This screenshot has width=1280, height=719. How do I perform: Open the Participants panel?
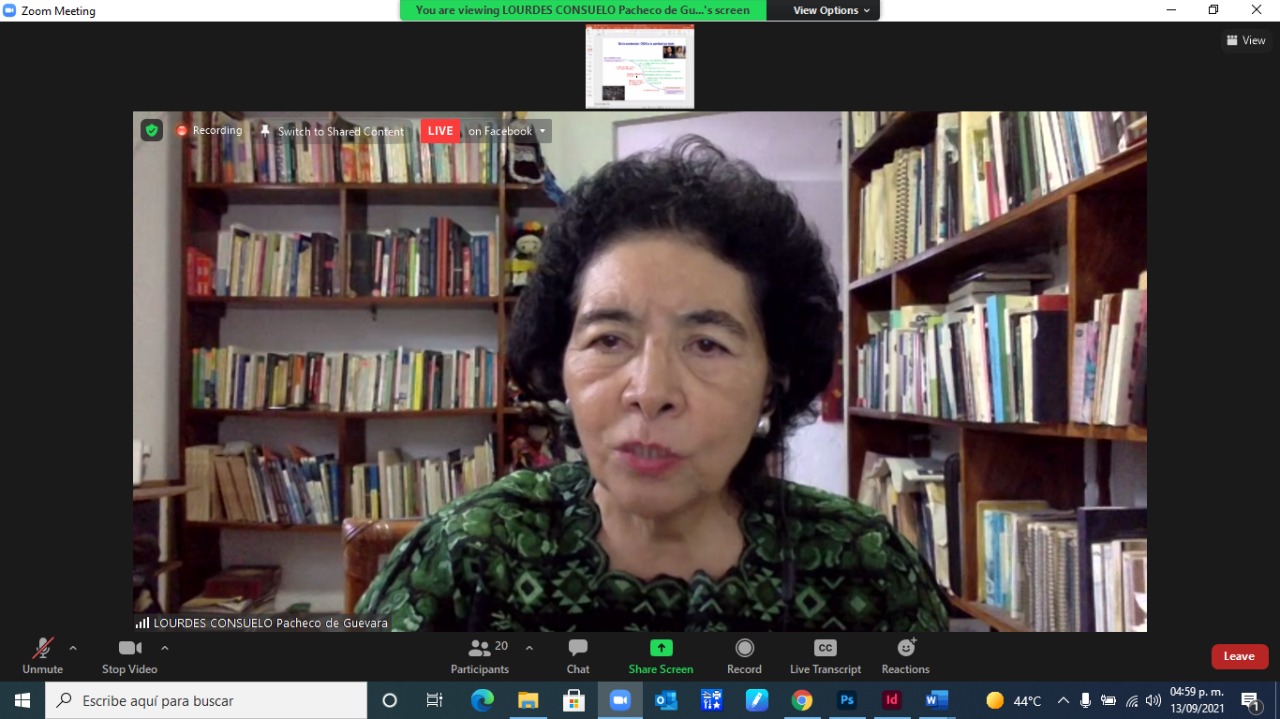click(480, 656)
